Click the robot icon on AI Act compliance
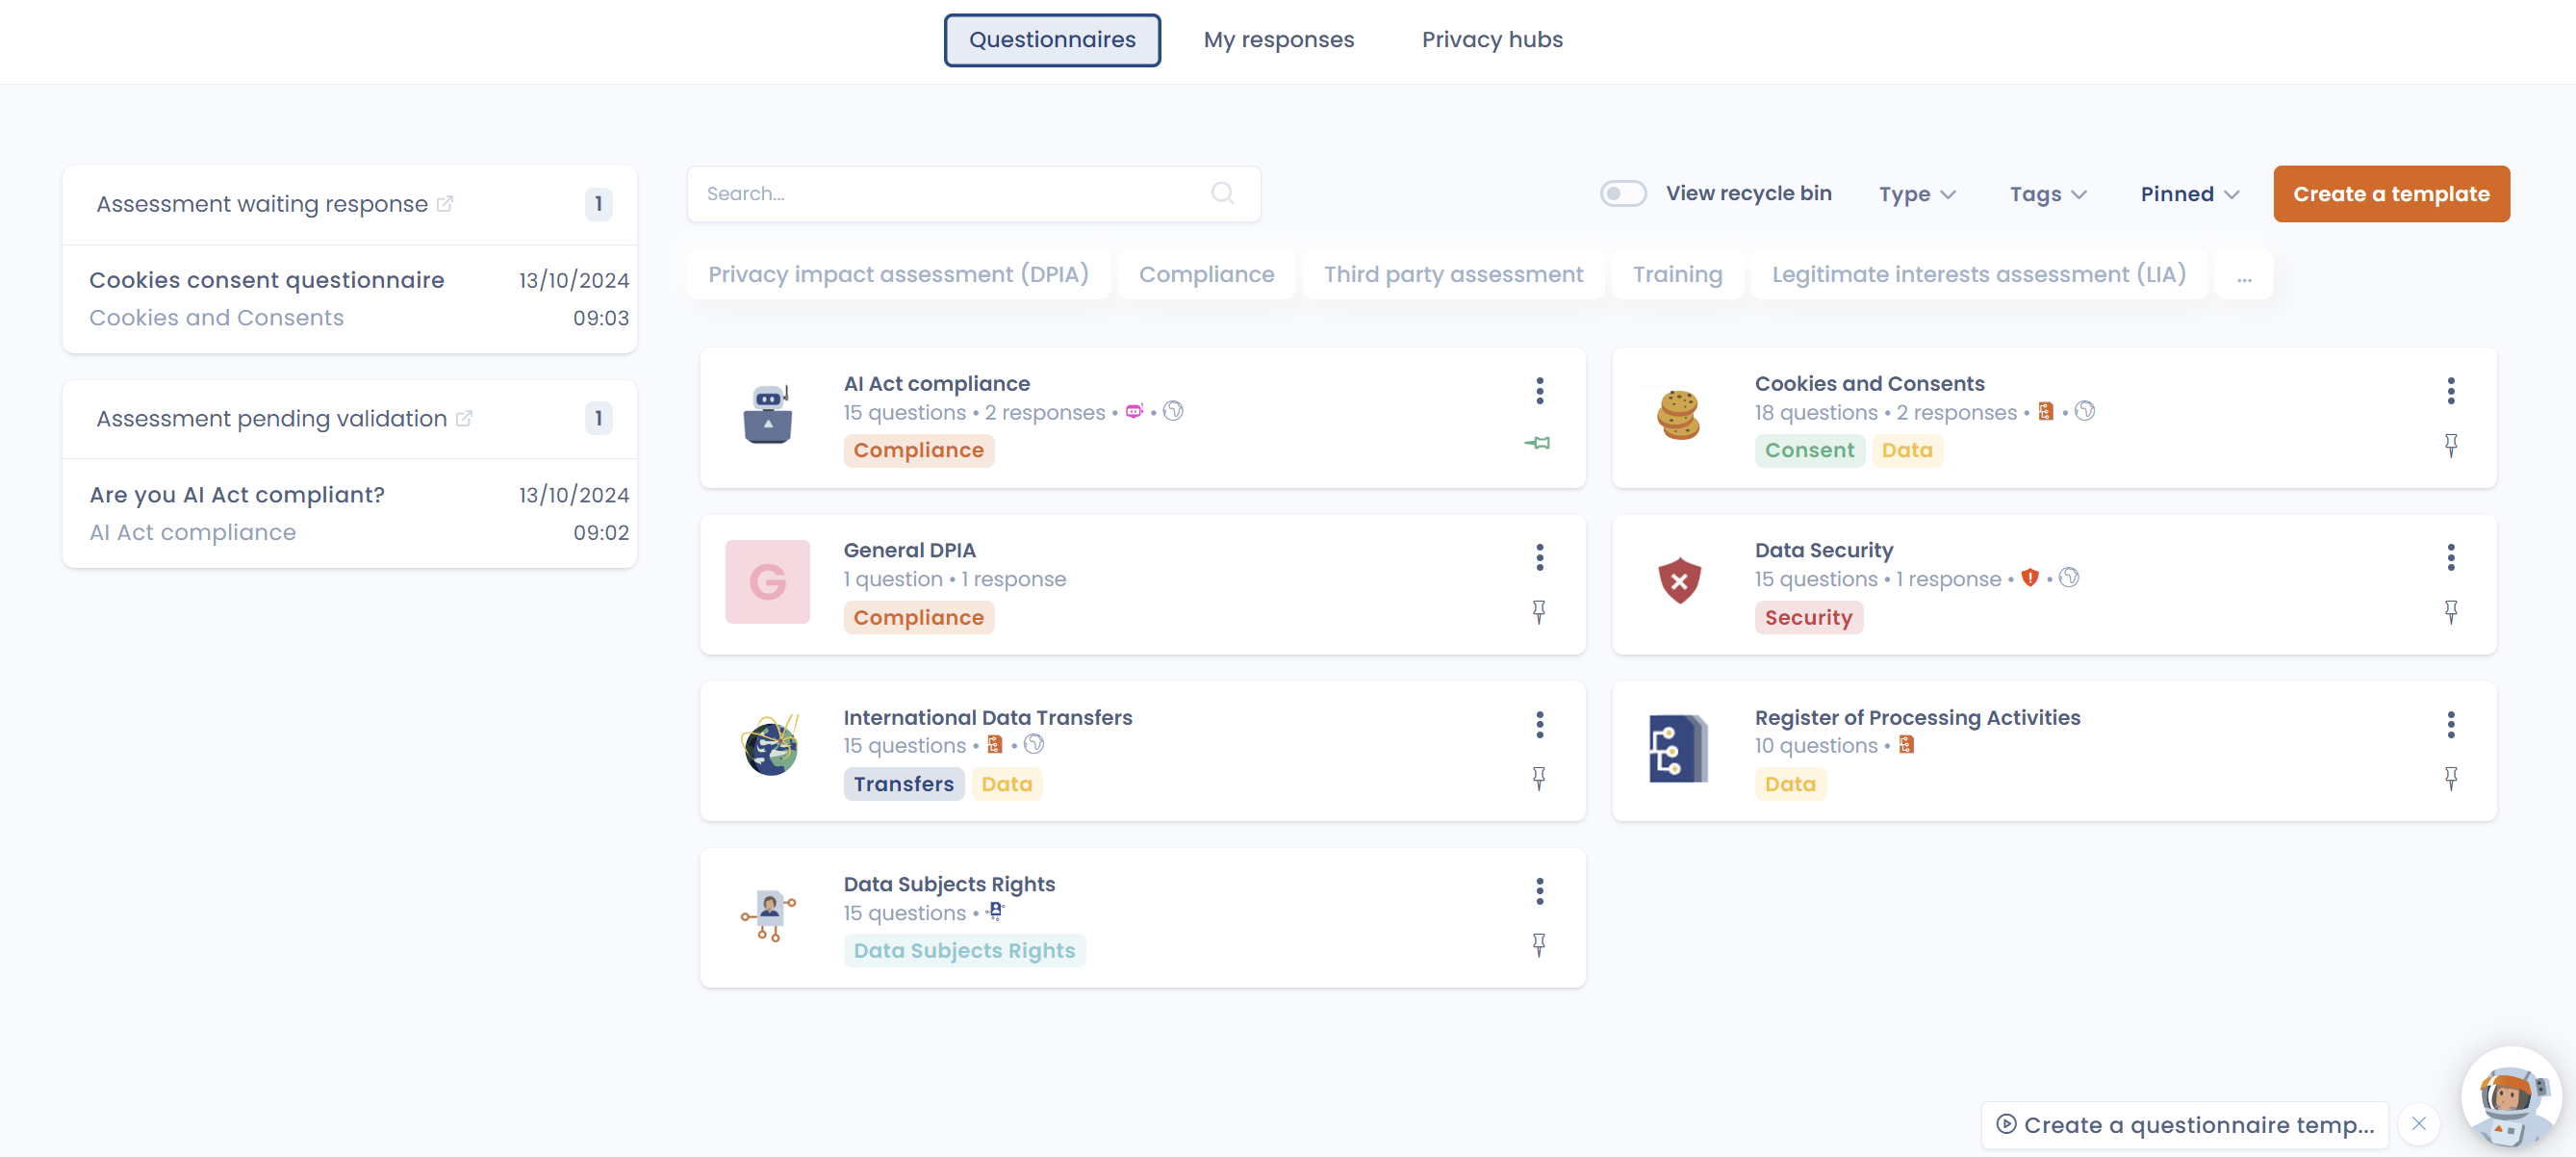Image resolution: width=2576 pixels, height=1157 pixels. point(1134,411)
